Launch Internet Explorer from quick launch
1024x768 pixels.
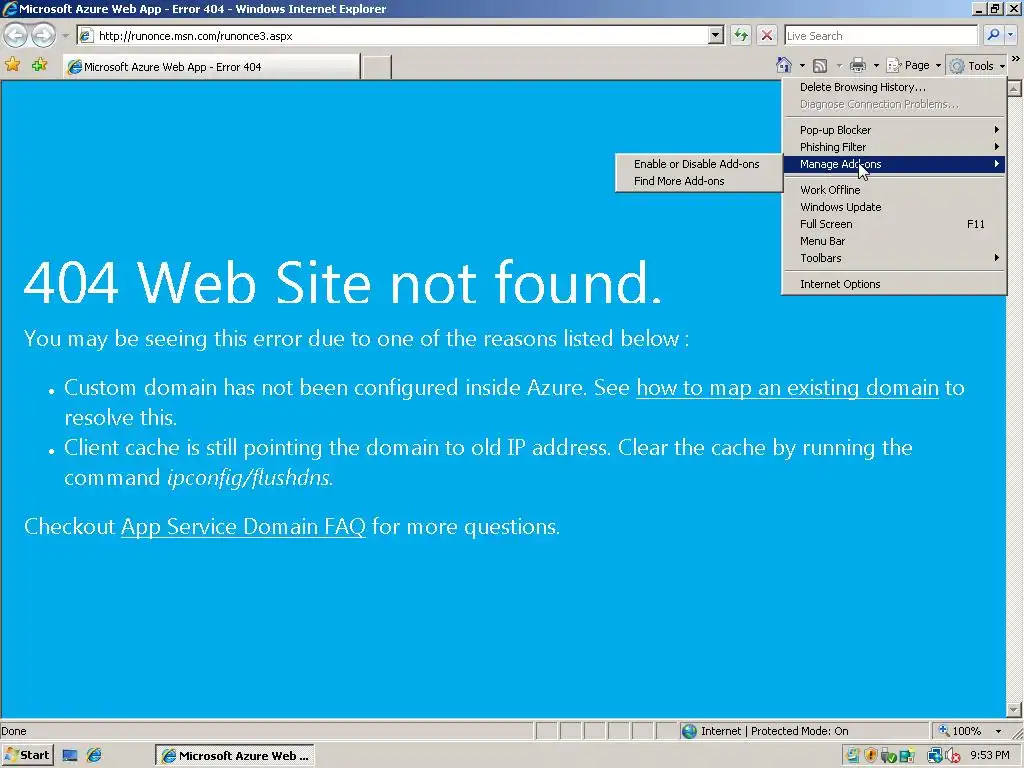tap(94, 756)
